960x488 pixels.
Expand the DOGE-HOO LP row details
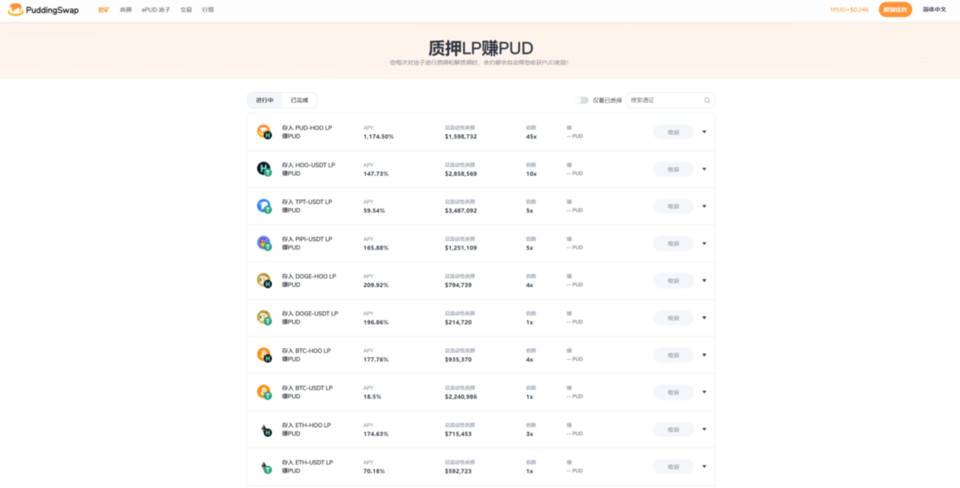click(704, 280)
